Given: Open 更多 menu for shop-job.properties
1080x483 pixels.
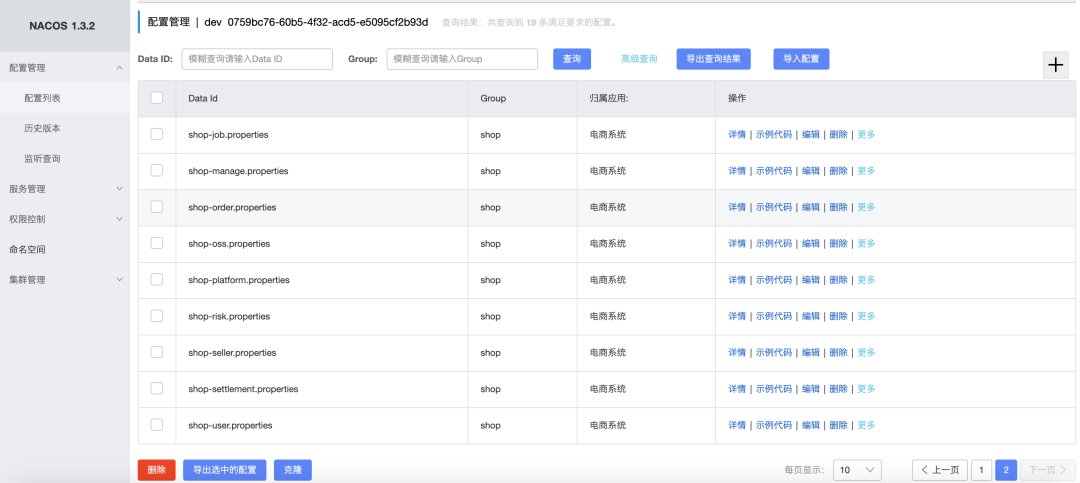Looking at the screenshot, I should pos(866,134).
